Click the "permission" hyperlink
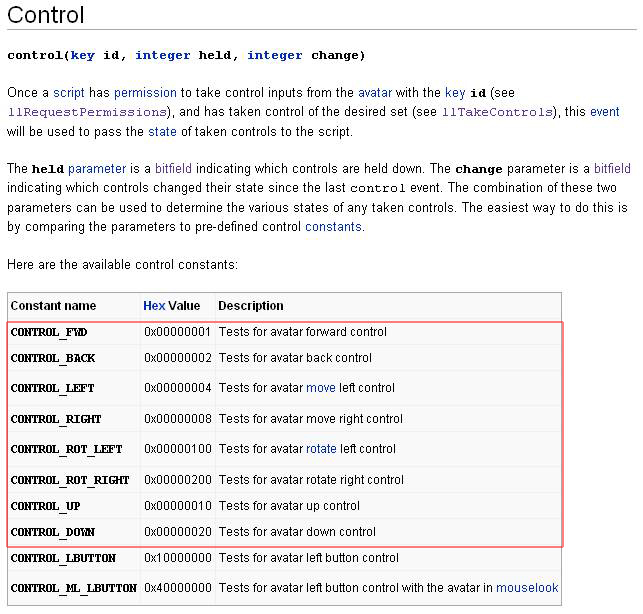643x614 pixels. point(145,93)
